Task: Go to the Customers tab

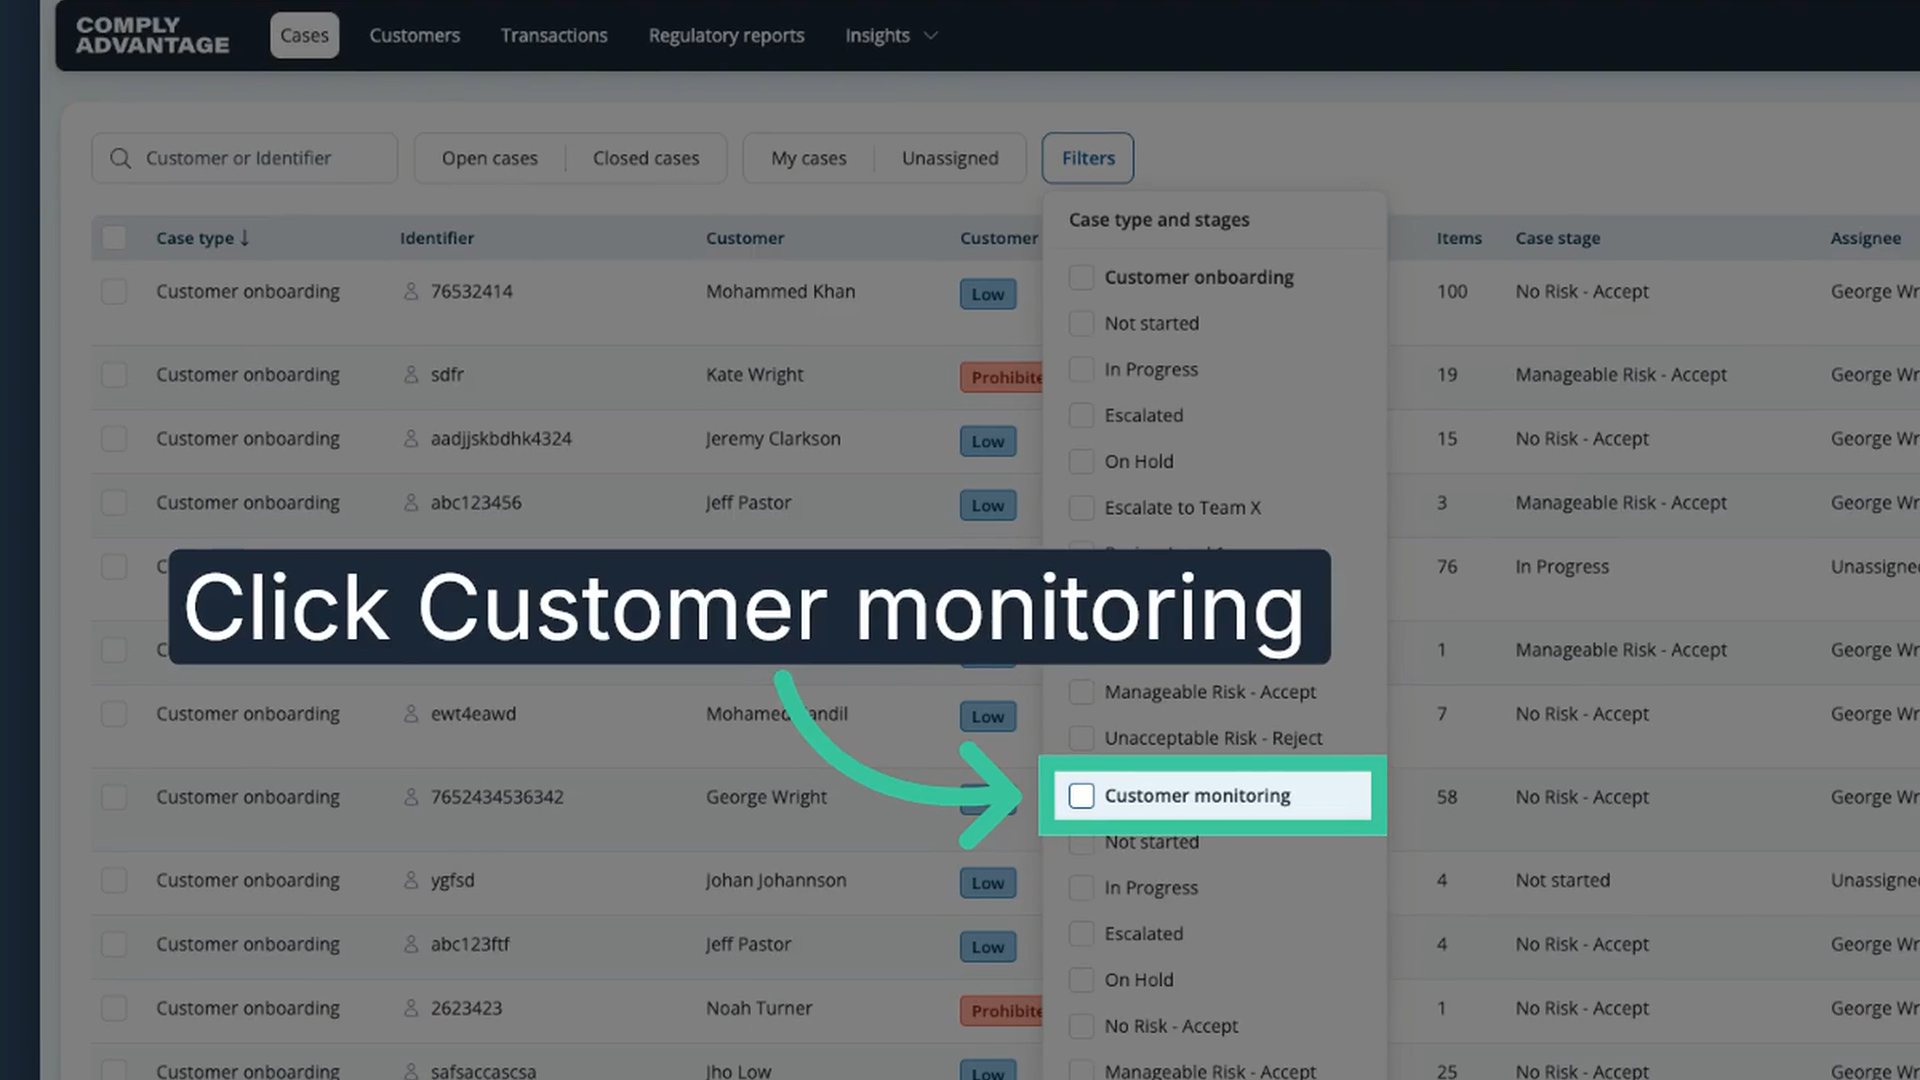Action: click(414, 35)
